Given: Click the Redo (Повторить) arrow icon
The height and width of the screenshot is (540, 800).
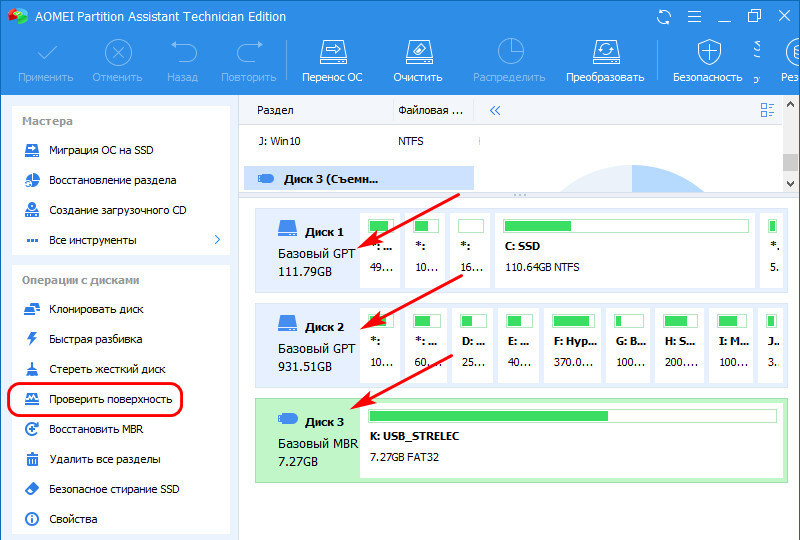Looking at the screenshot, I should (249, 52).
